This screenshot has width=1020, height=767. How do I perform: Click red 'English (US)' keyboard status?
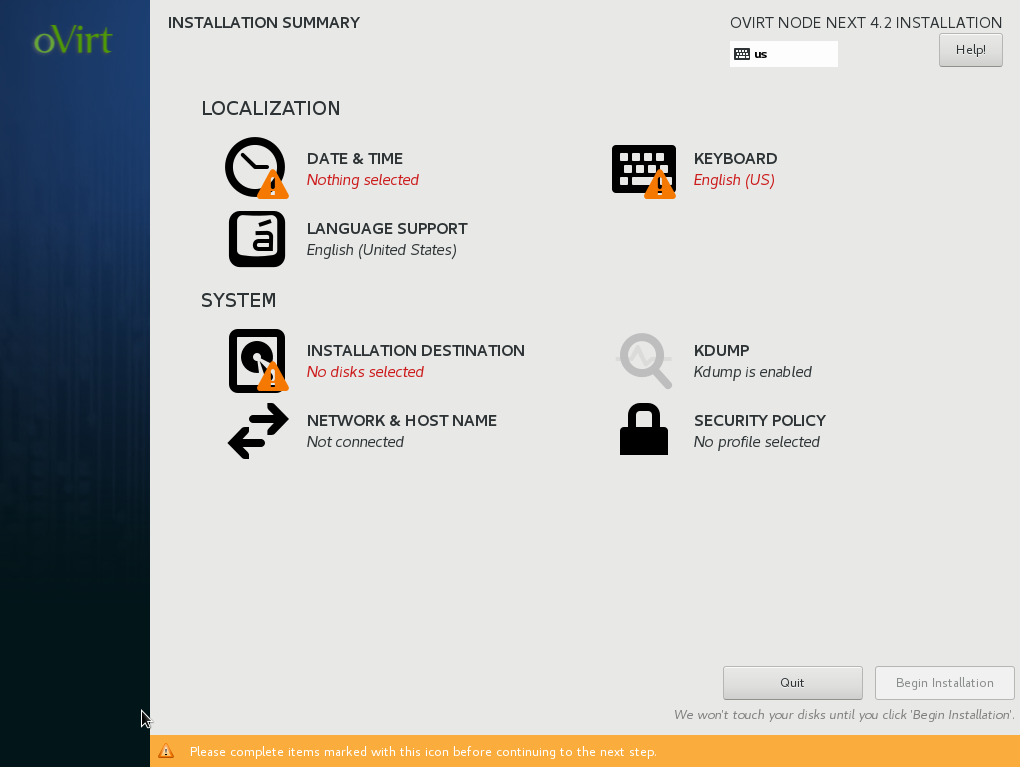coord(734,180)
